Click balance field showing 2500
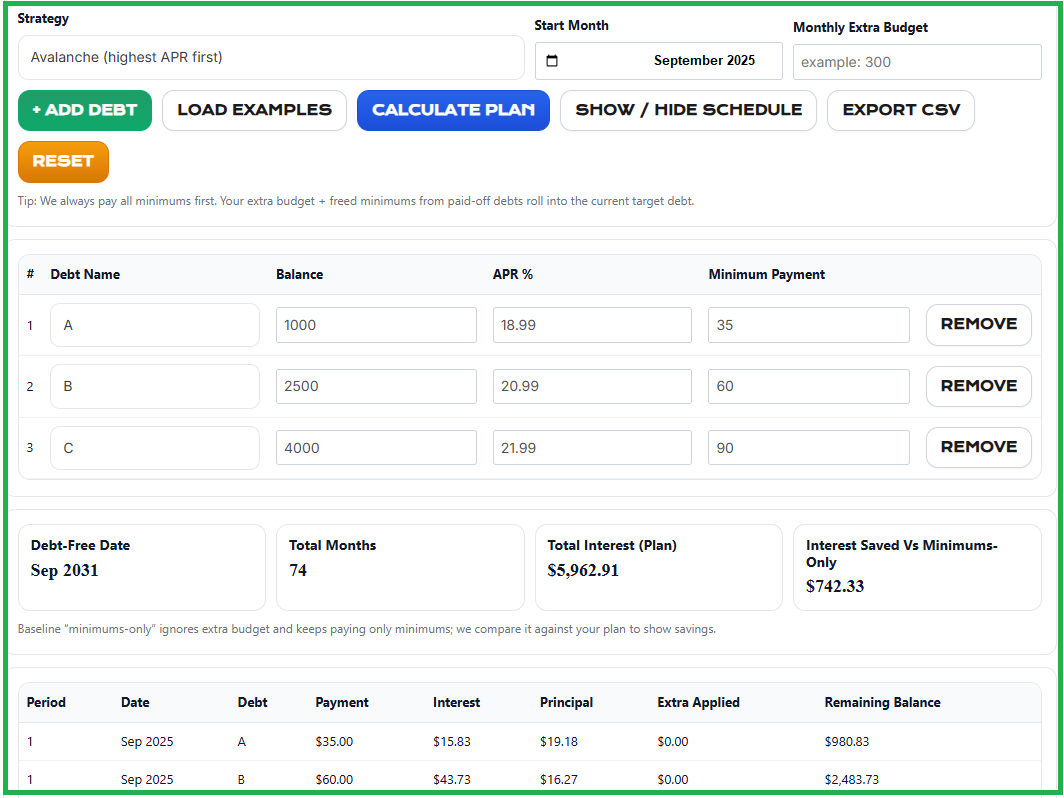 click(376, 386)
